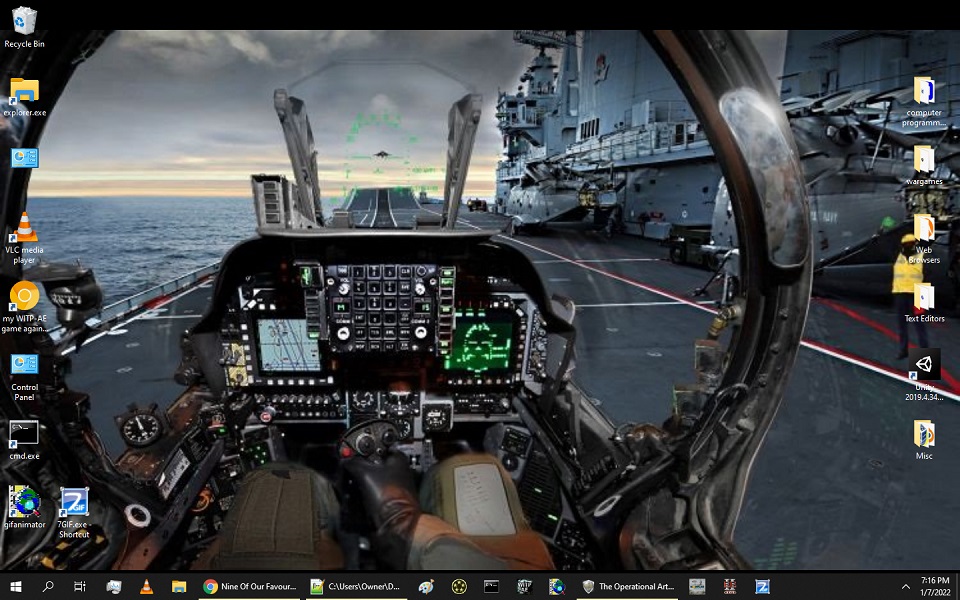Switch to Chrome Nine Of Our Favour... window
Image resolution: width=960 pixels, height=600 pixels.
[x=250, y=586]
